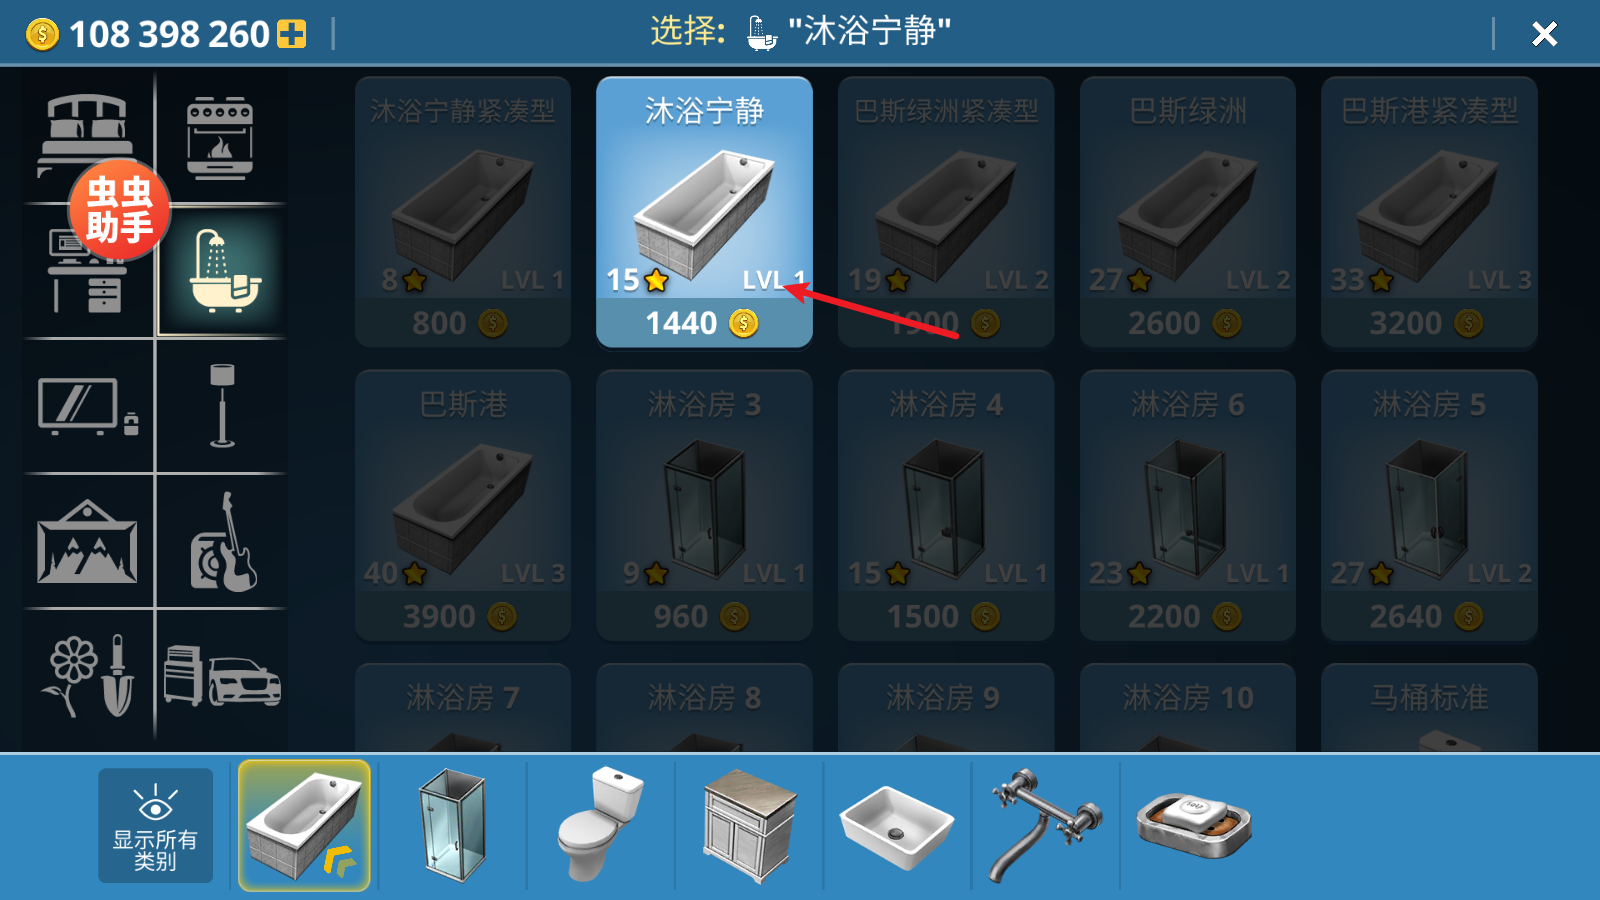The height and width of the screenshot is (900, 1600).
Task: Toggle 显示所有类别 eye button
Action: click(x=155, y=825)
